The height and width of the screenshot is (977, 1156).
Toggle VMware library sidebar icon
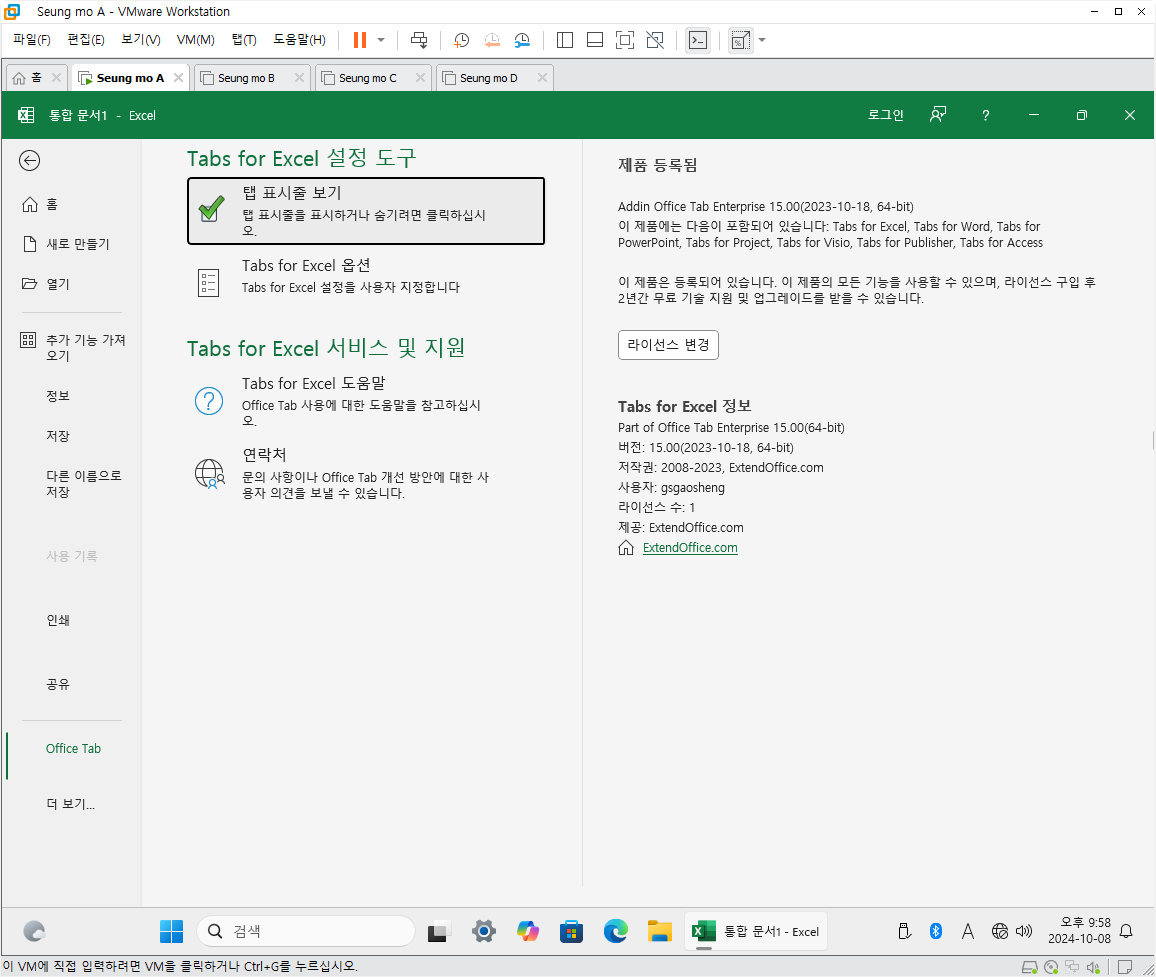coord(565,40)
